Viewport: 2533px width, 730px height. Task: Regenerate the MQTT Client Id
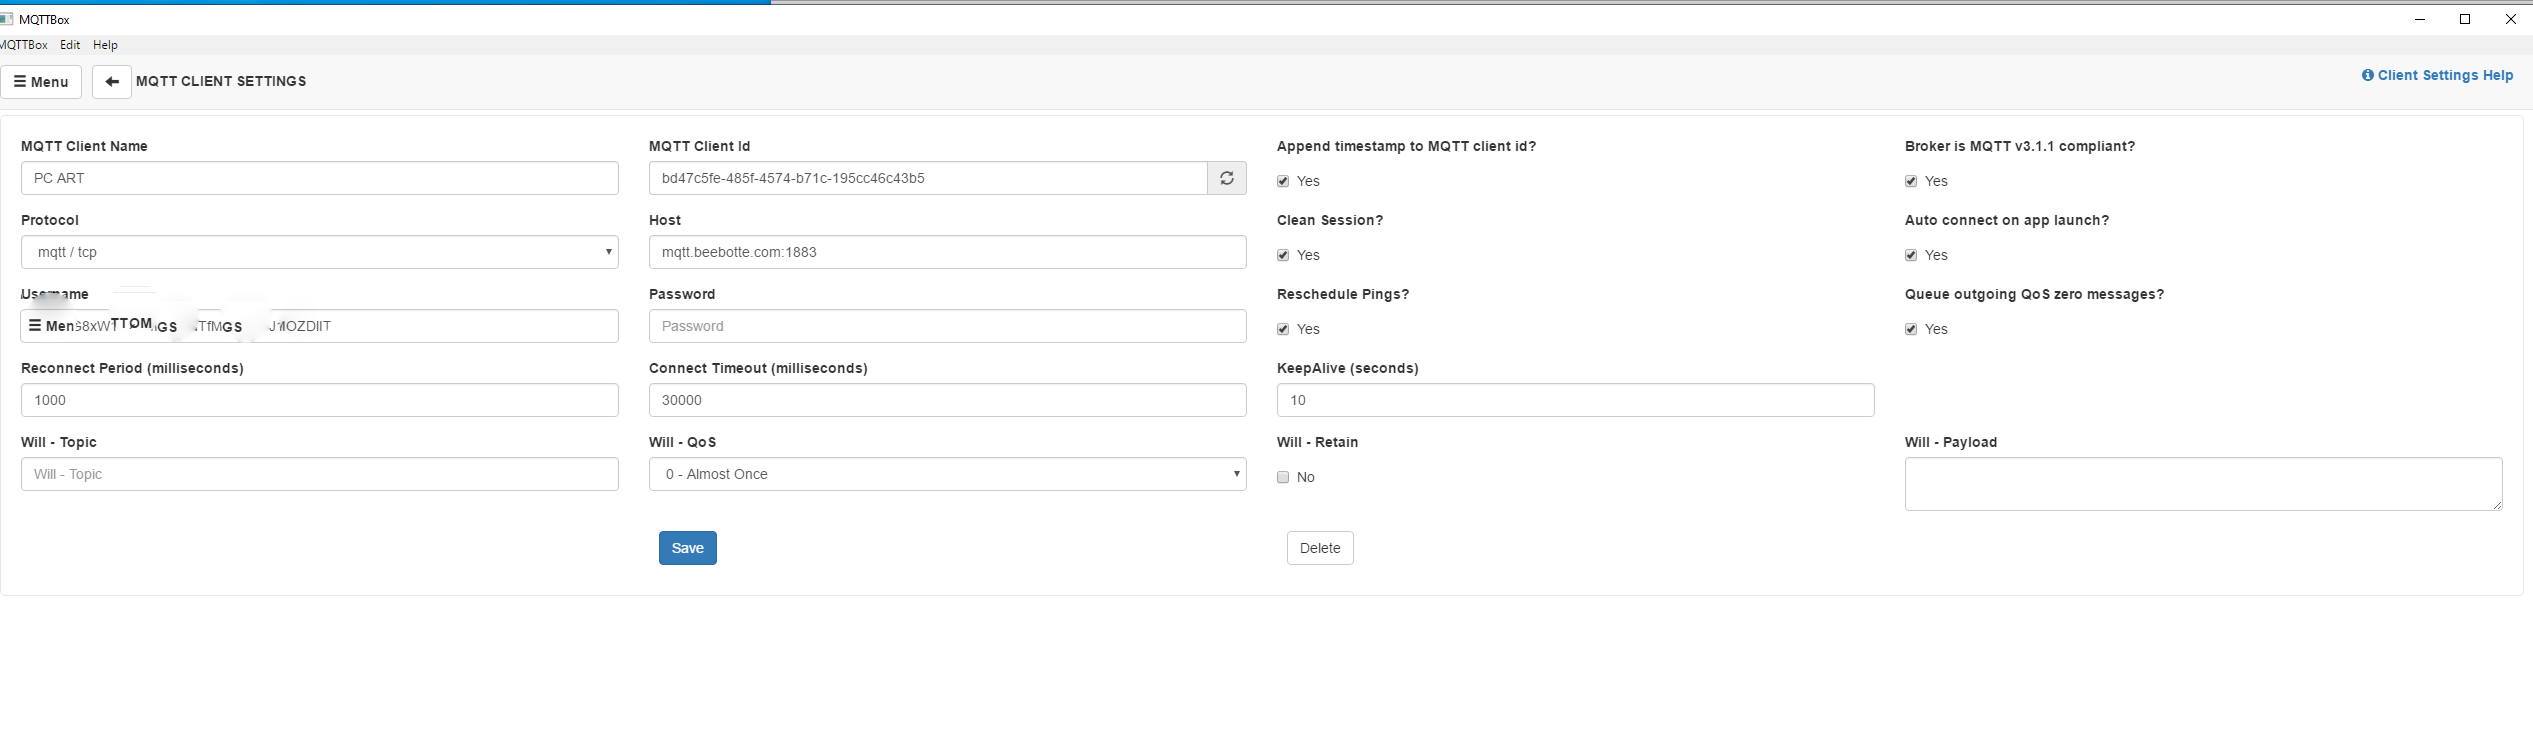coord(1226,178)
